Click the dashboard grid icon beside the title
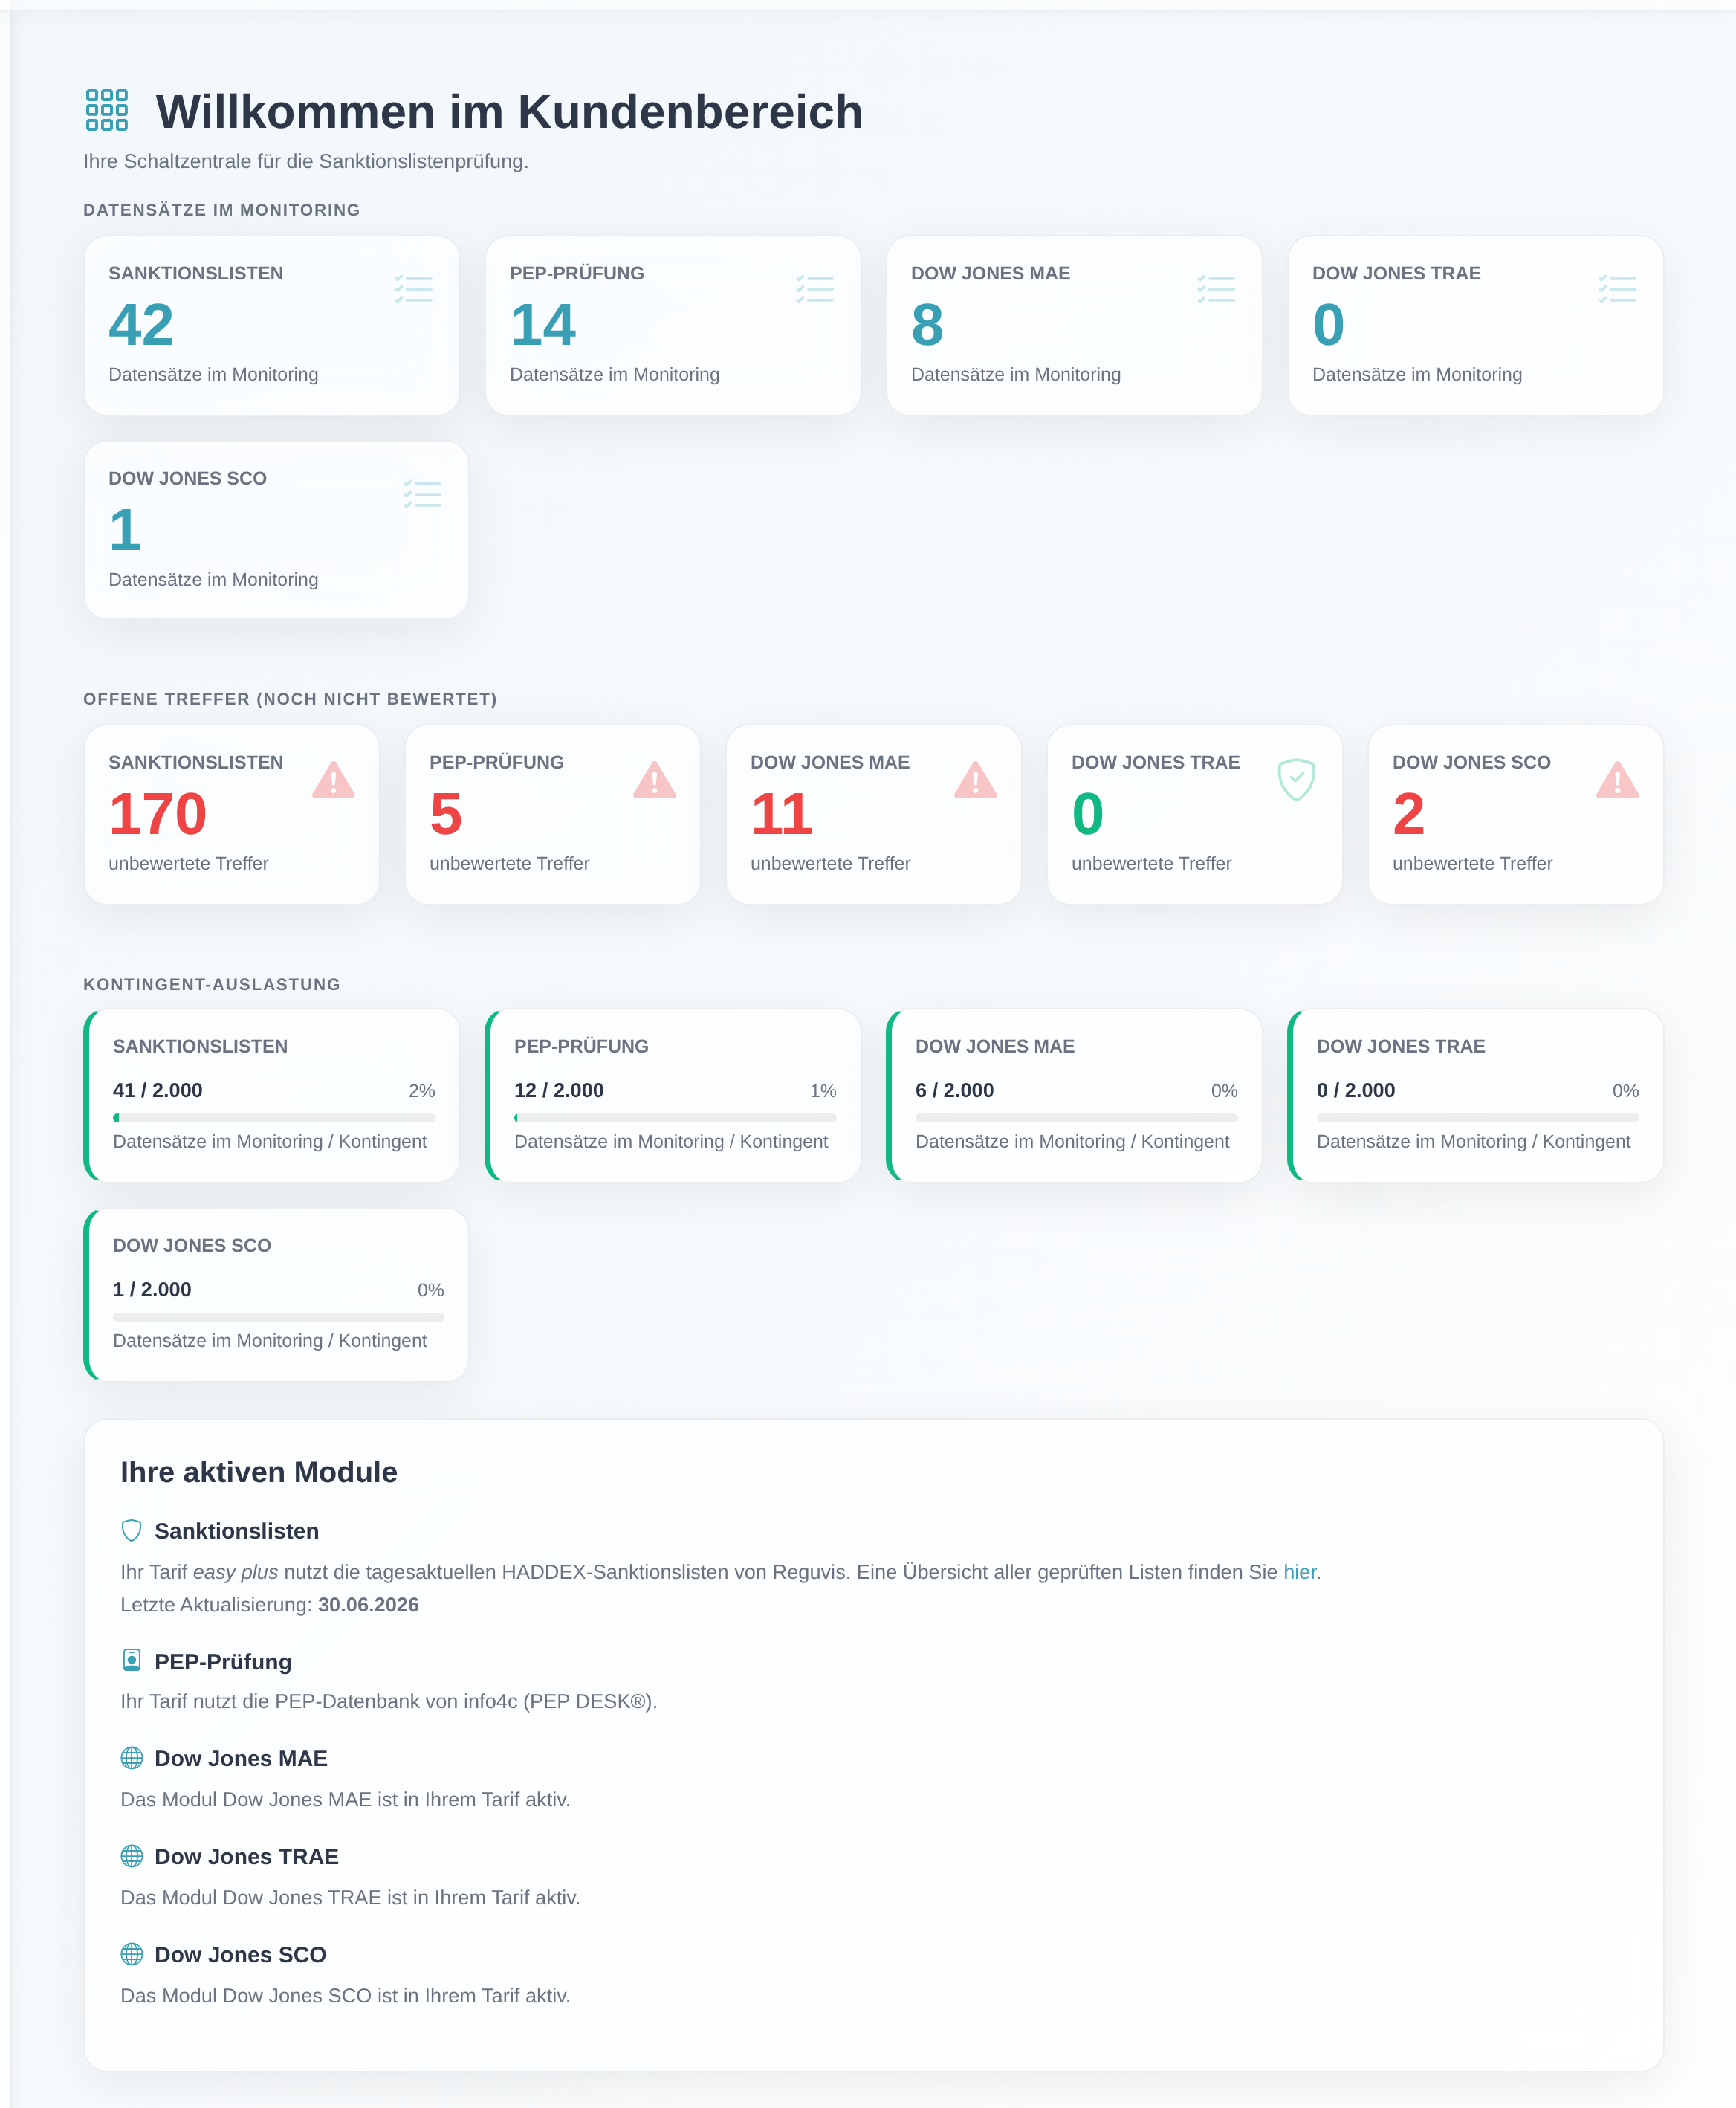The width and height of the screenshot is (1736, 2108). pyautogui.click(x=107, y=110)
